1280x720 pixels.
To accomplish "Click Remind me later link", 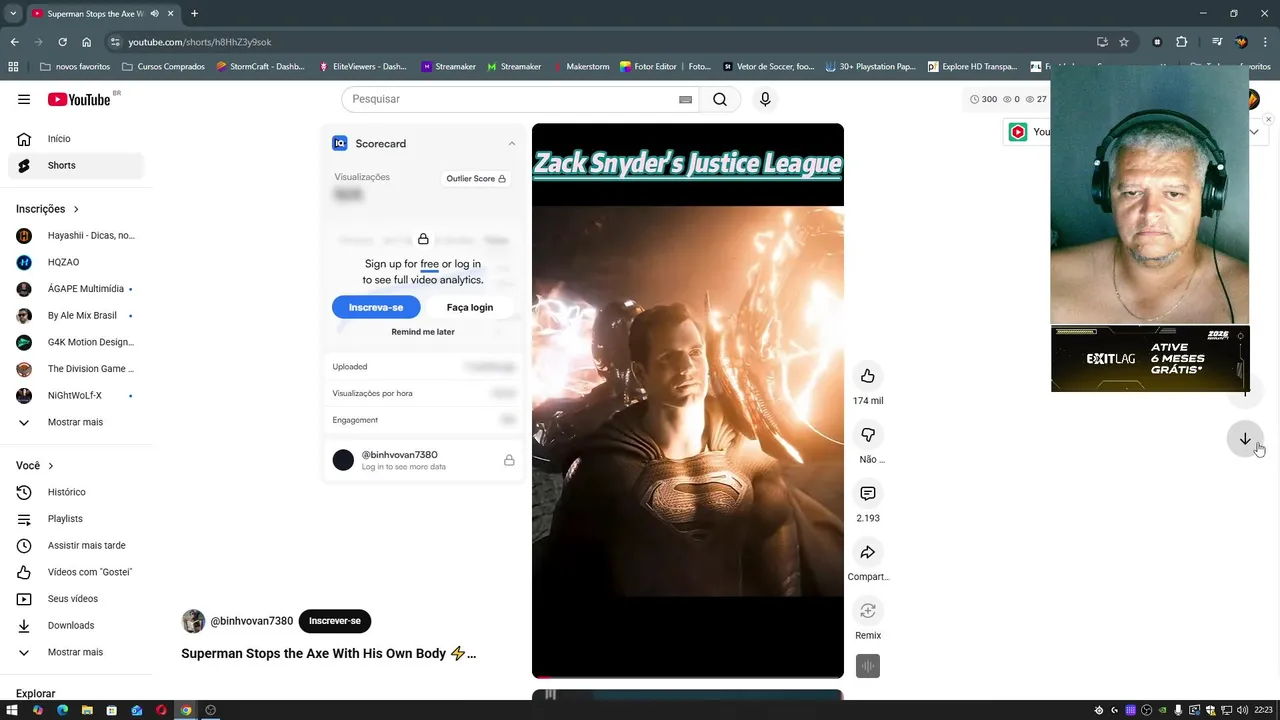I will 423,332.
